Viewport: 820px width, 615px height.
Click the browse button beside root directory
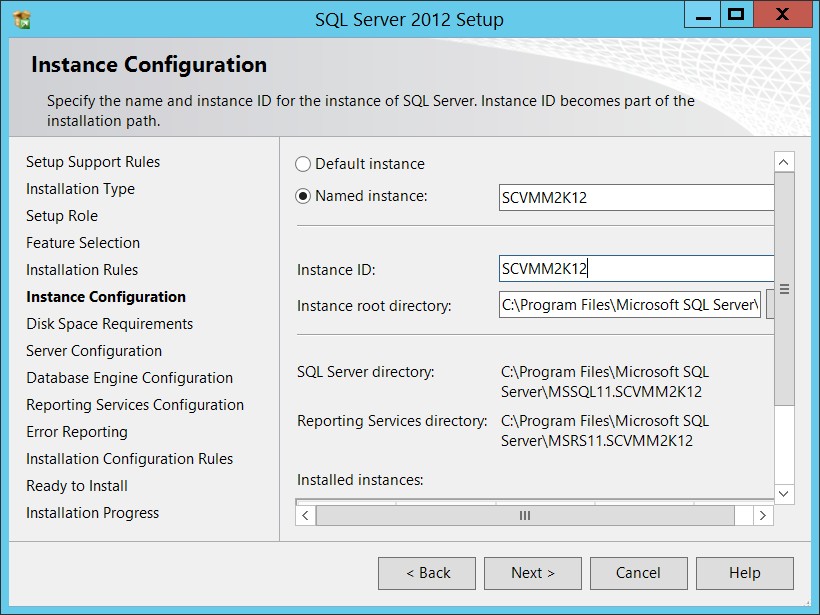click(x=770, y=305)
